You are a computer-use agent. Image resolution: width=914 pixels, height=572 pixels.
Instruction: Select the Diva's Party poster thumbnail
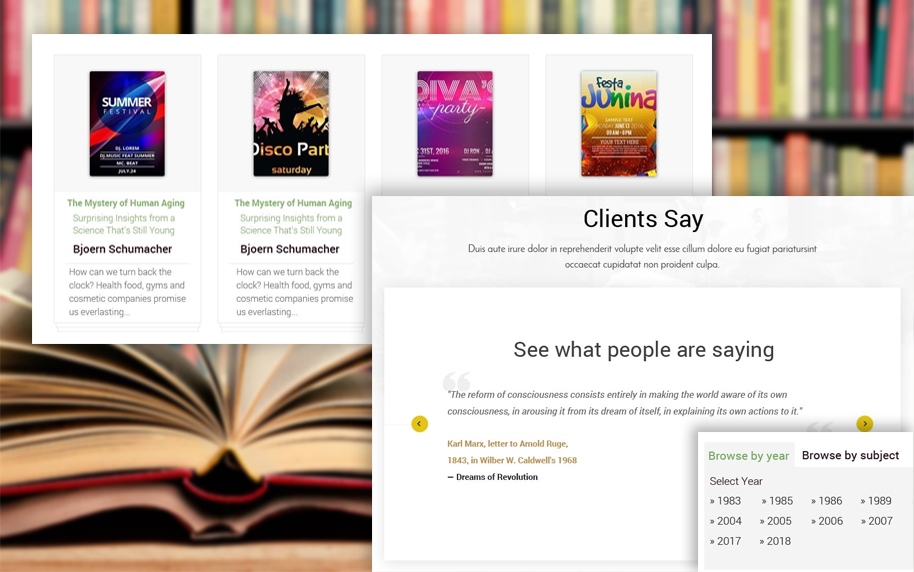tap(455, 124)
